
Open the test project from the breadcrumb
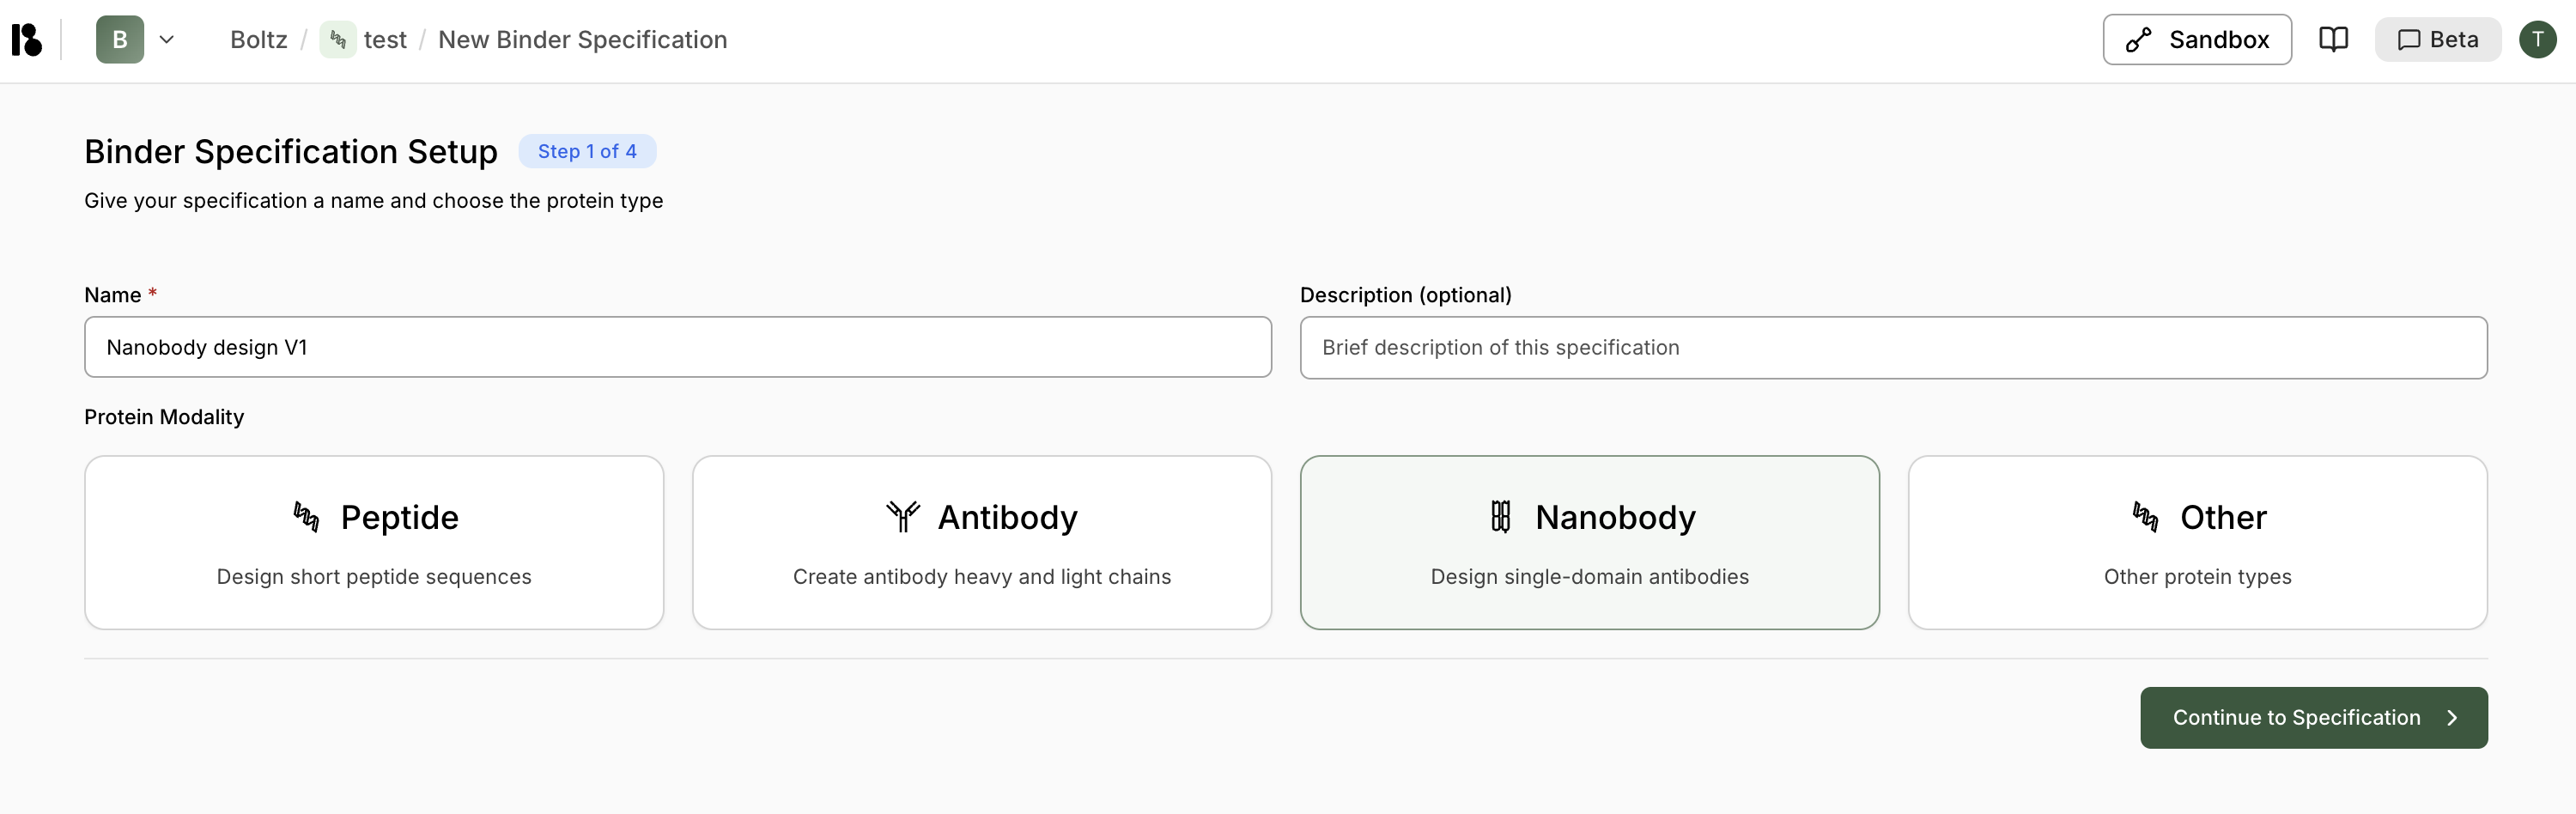pos(385,39)
